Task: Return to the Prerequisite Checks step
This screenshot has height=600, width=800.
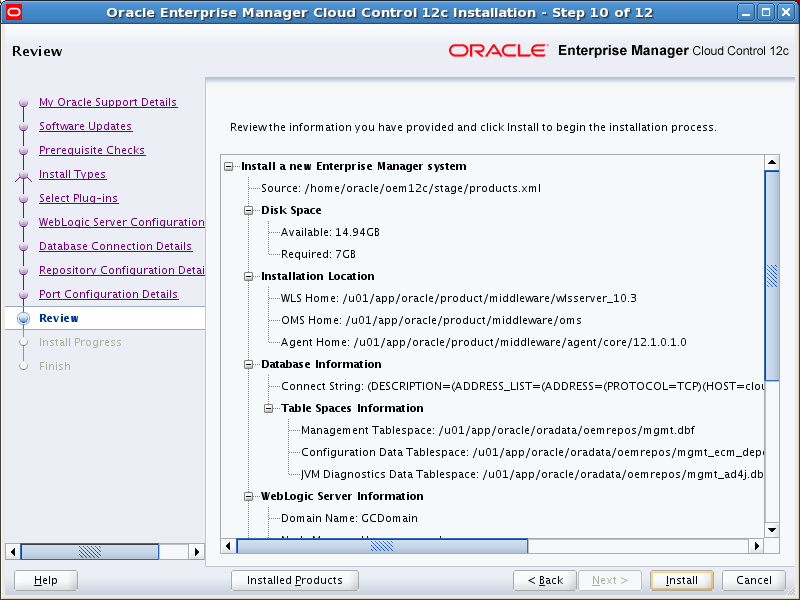Action: [x=92, y=150]
